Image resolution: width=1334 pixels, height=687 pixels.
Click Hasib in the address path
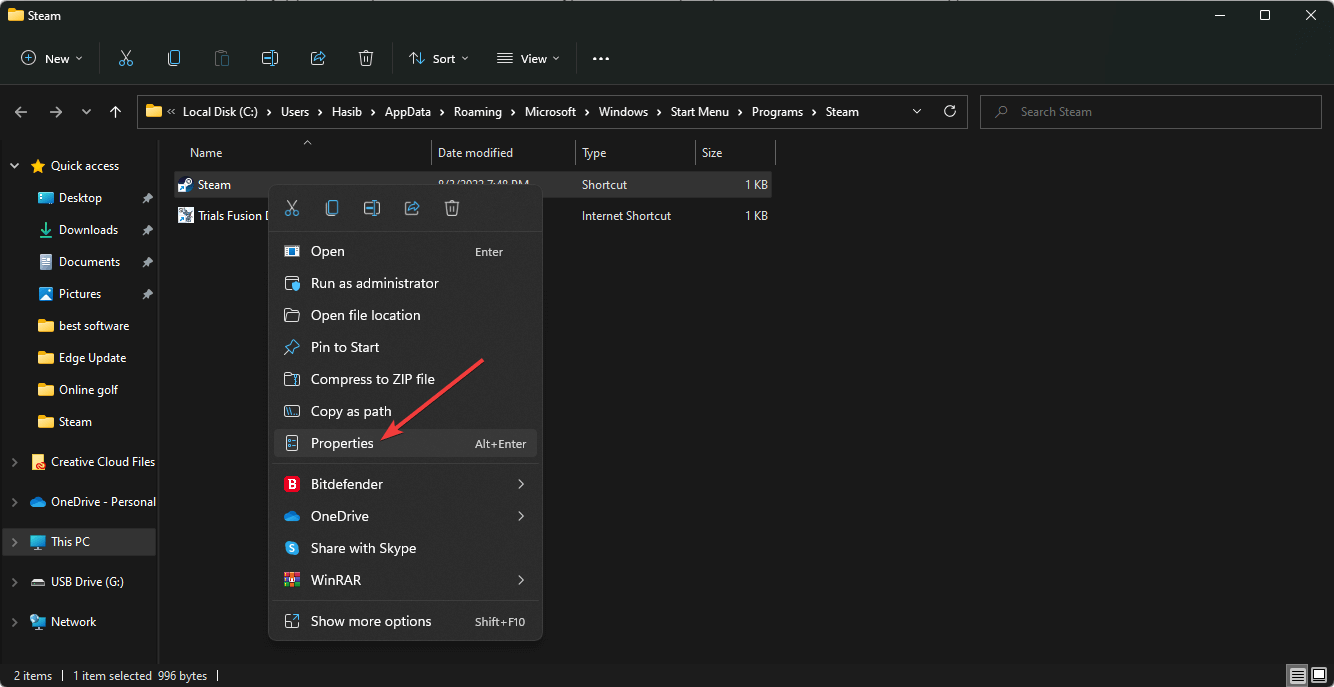347,112
